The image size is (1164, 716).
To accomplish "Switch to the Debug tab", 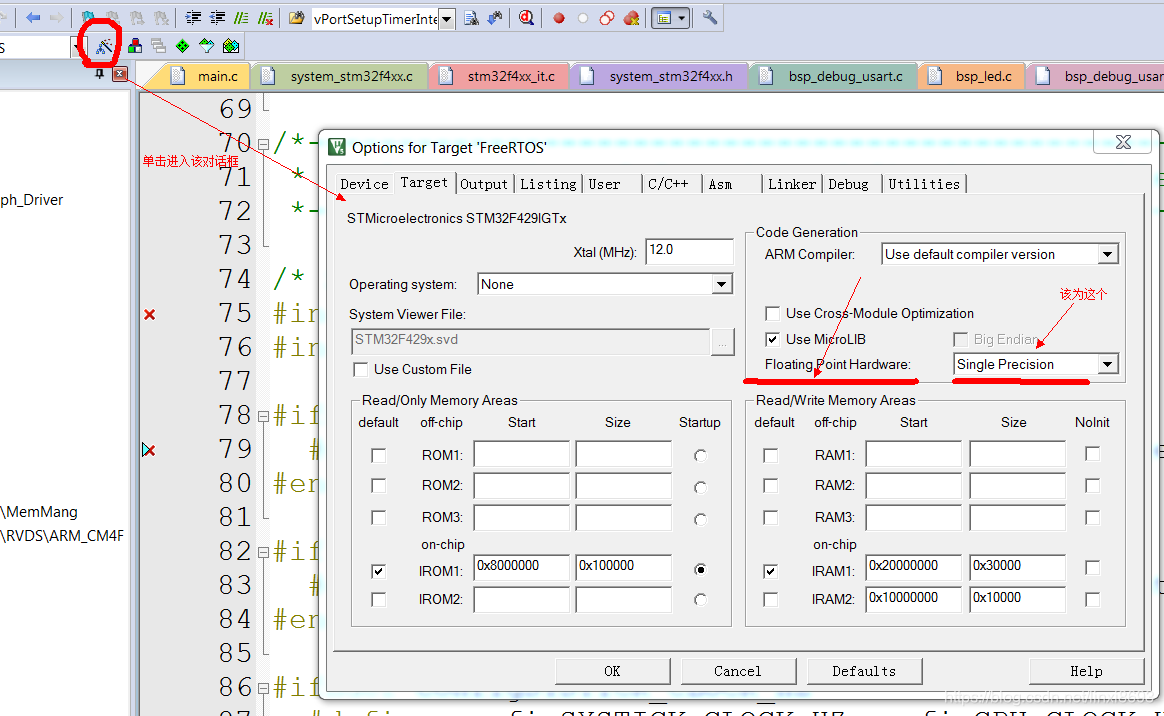I will click(848, 183).
